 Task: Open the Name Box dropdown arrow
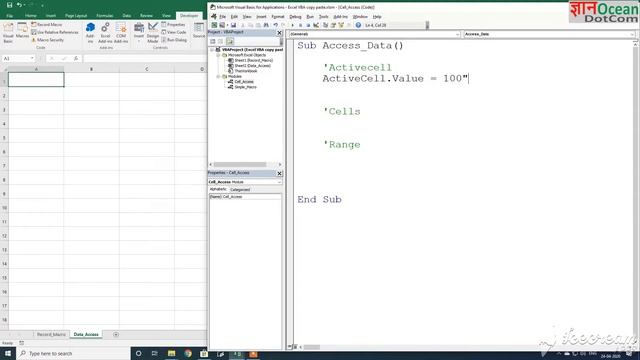pos(32,58)
